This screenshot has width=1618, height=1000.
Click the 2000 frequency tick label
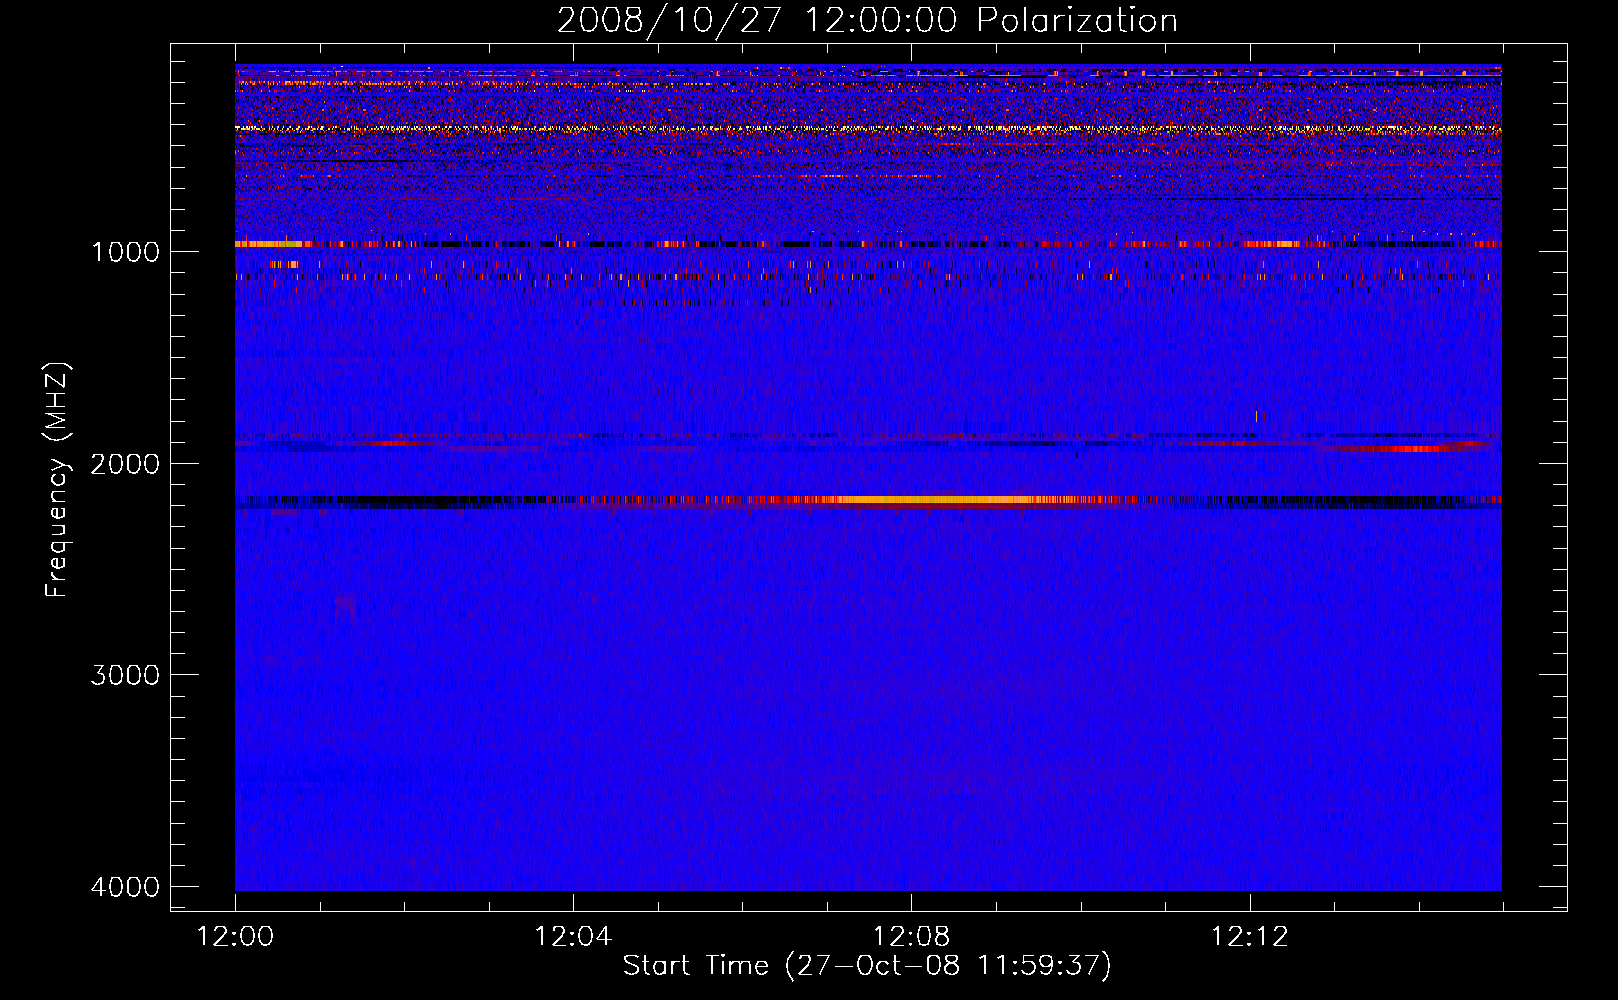pos(126,464)
